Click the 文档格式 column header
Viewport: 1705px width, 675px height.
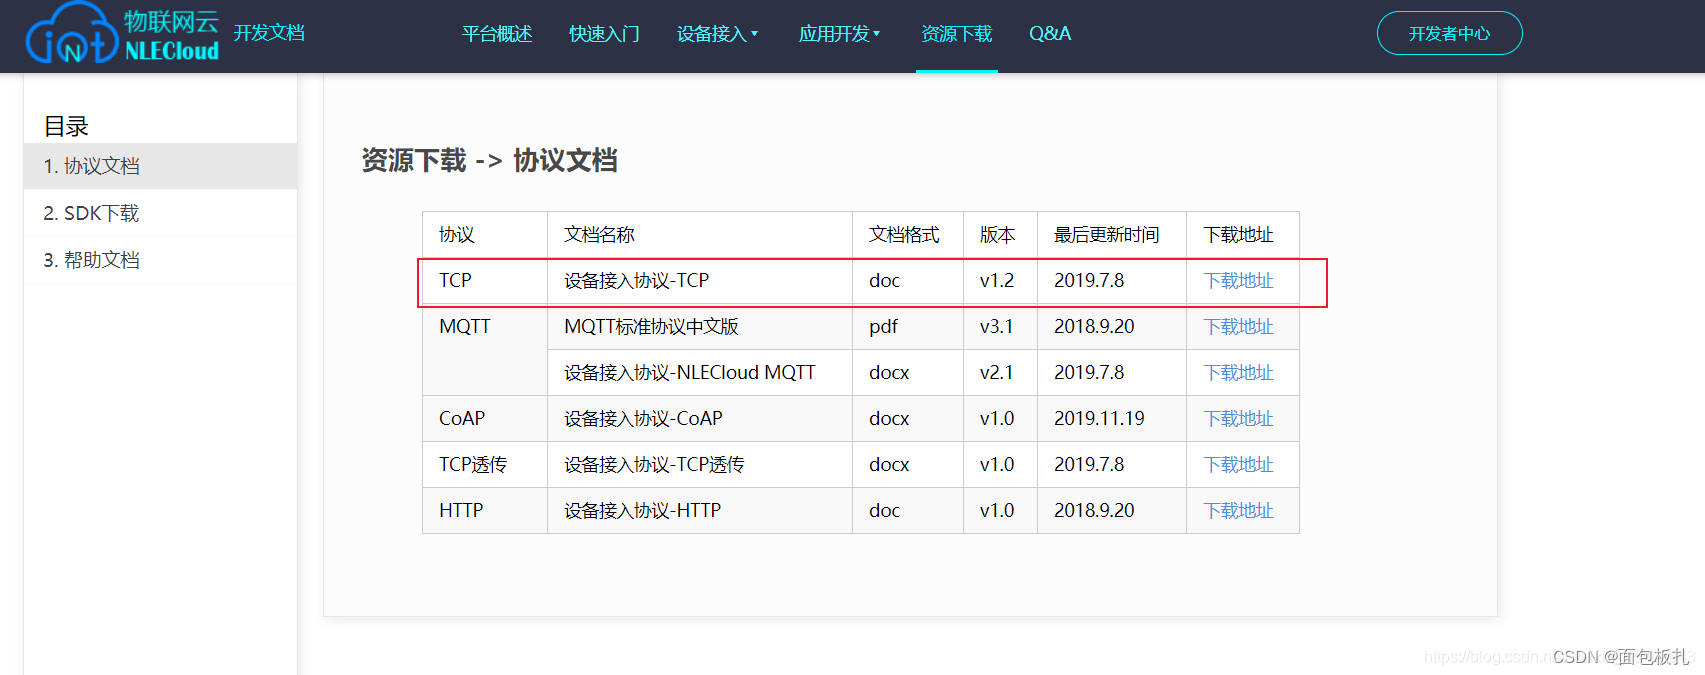(x=908, y=235)
